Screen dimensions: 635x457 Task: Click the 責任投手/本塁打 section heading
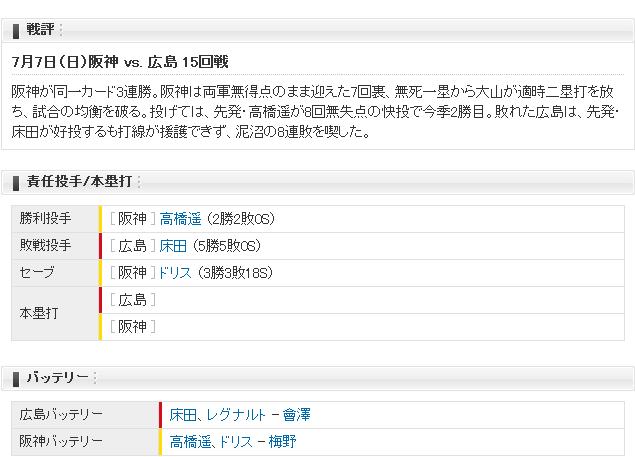click(79, 182)
